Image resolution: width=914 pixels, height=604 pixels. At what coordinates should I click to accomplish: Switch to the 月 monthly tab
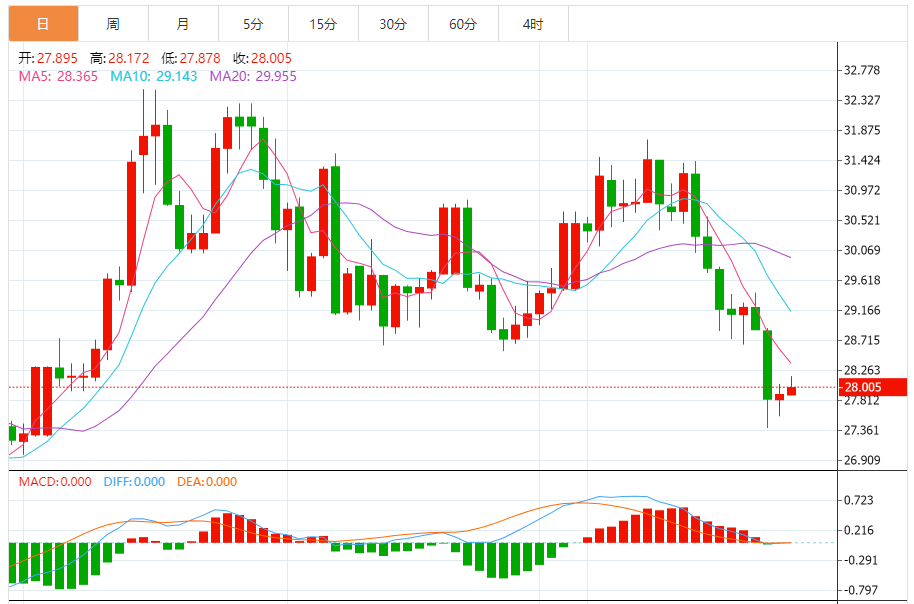point(184,24)
